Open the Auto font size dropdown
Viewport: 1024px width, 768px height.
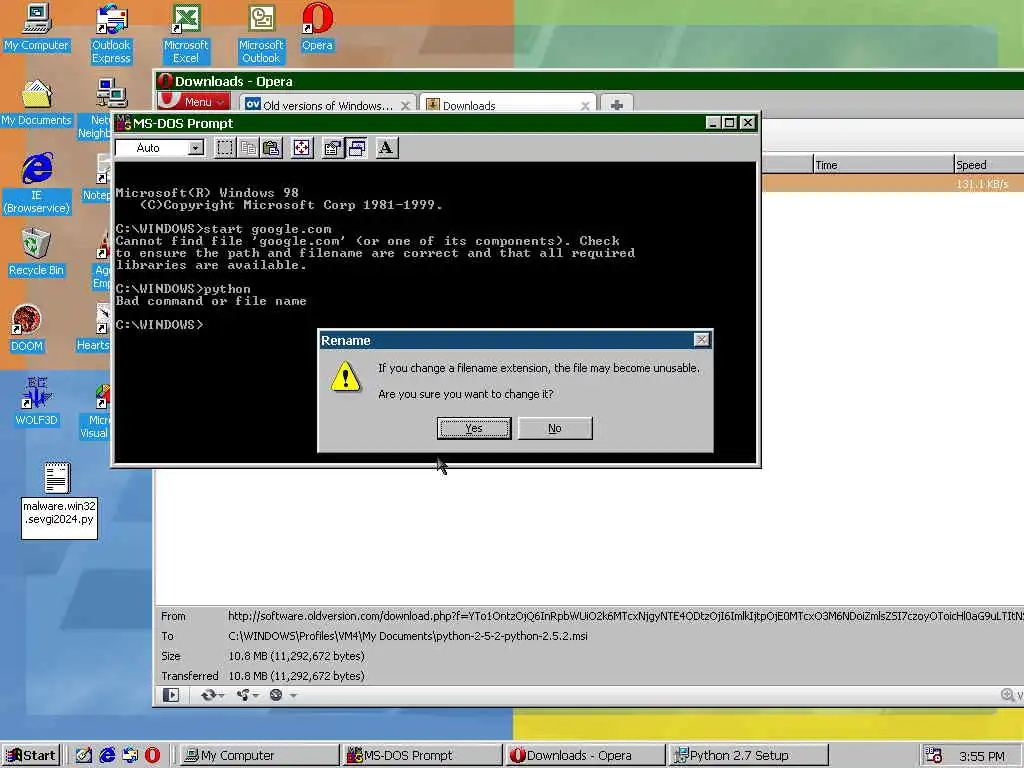(195, 148)
